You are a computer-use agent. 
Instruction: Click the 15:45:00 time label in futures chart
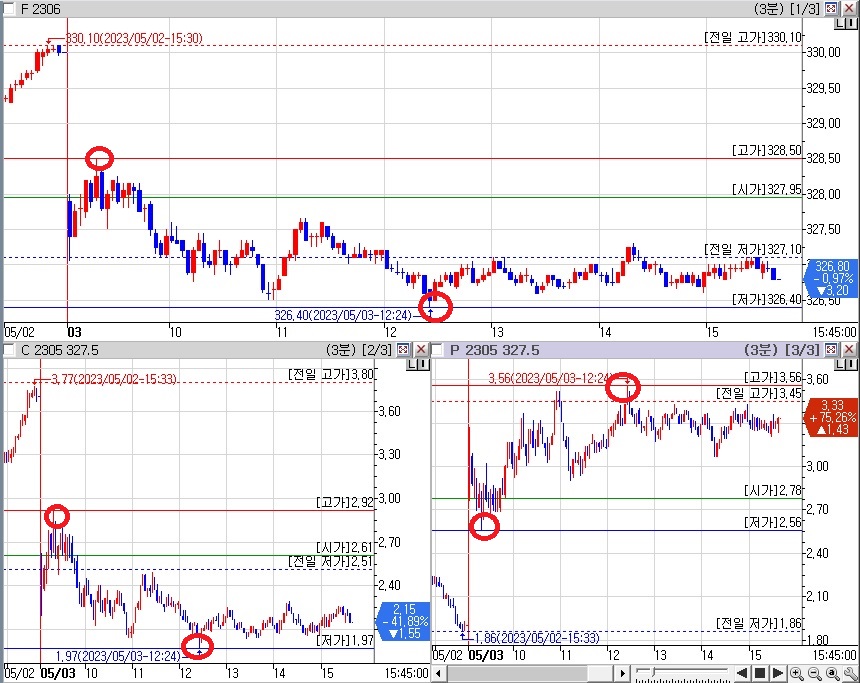coord(834,332)
